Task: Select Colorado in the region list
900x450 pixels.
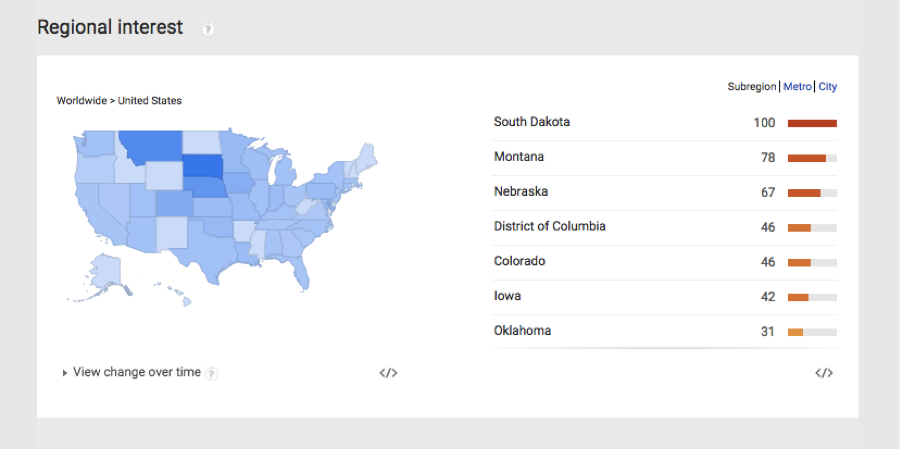Action: click(x=520, y=261)
